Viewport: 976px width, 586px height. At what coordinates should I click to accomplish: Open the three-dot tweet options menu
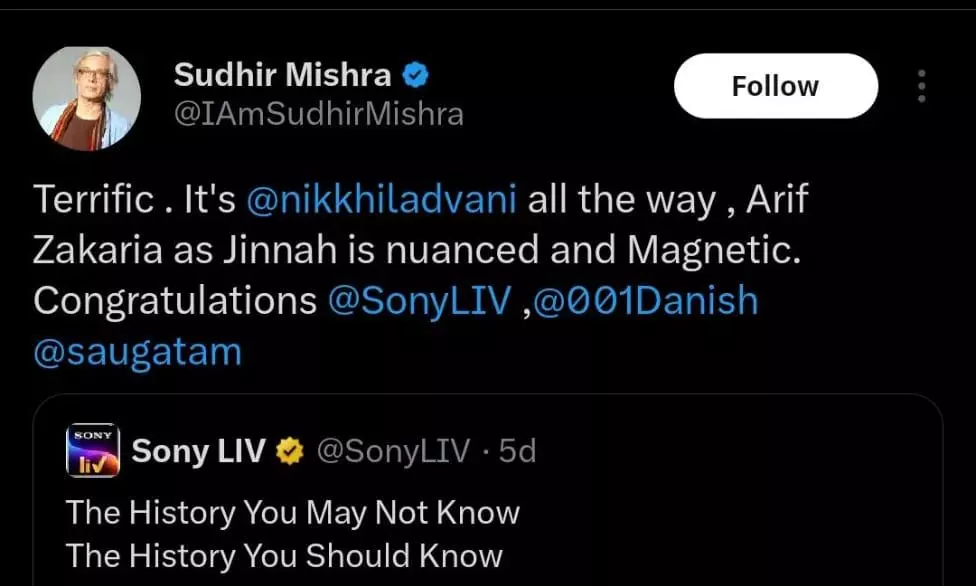pos(920,88)
